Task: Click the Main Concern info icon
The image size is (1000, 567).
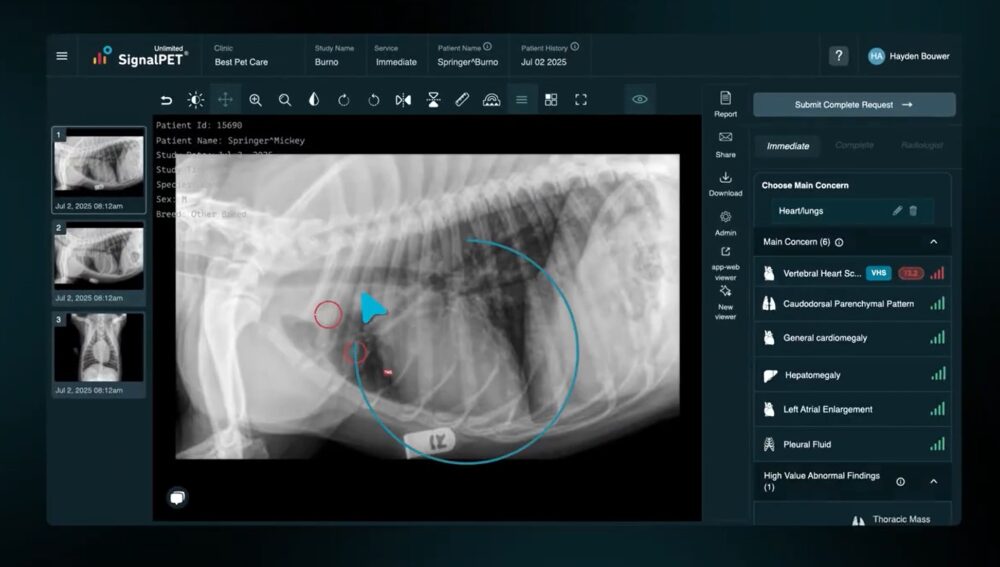Action: tap(839, 242)
